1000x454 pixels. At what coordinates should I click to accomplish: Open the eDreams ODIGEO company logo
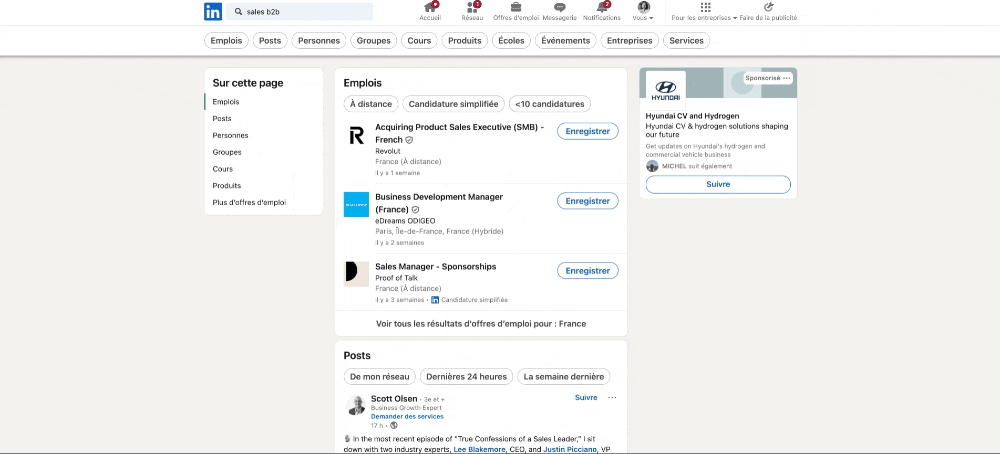356,205
